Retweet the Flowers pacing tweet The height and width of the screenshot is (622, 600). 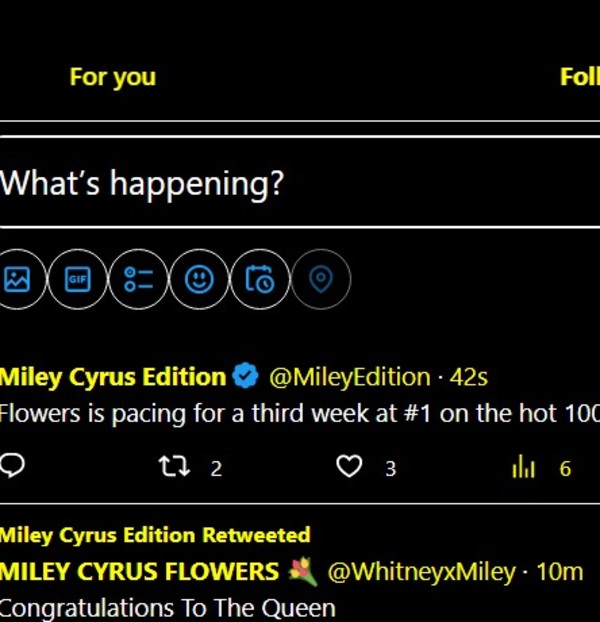point(175,467)
